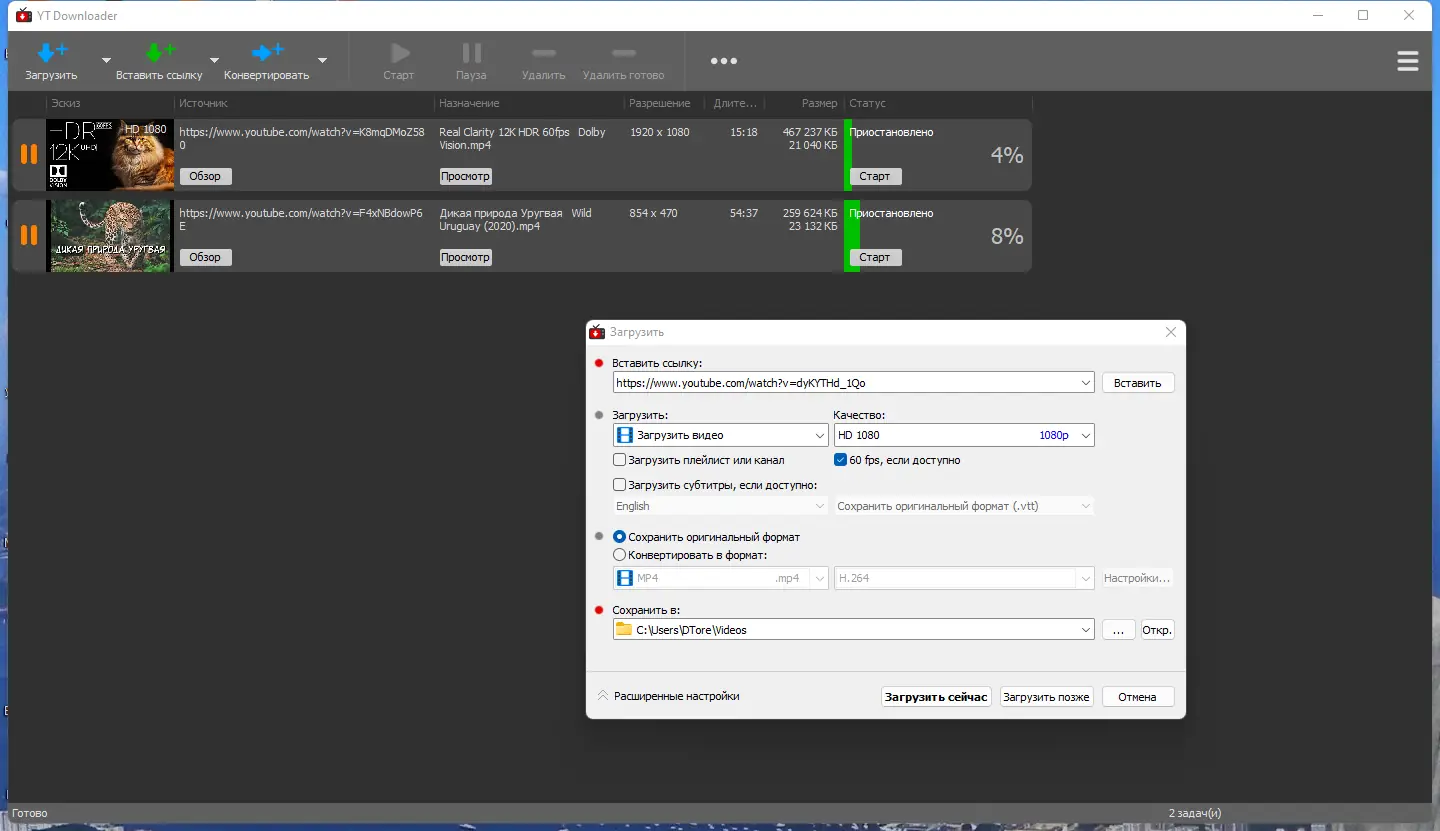The height and width of the screenshot is (831, 1440).
Task: Click the Загрузить download arrow icon in the toolbar
Action: coord(52,53)
